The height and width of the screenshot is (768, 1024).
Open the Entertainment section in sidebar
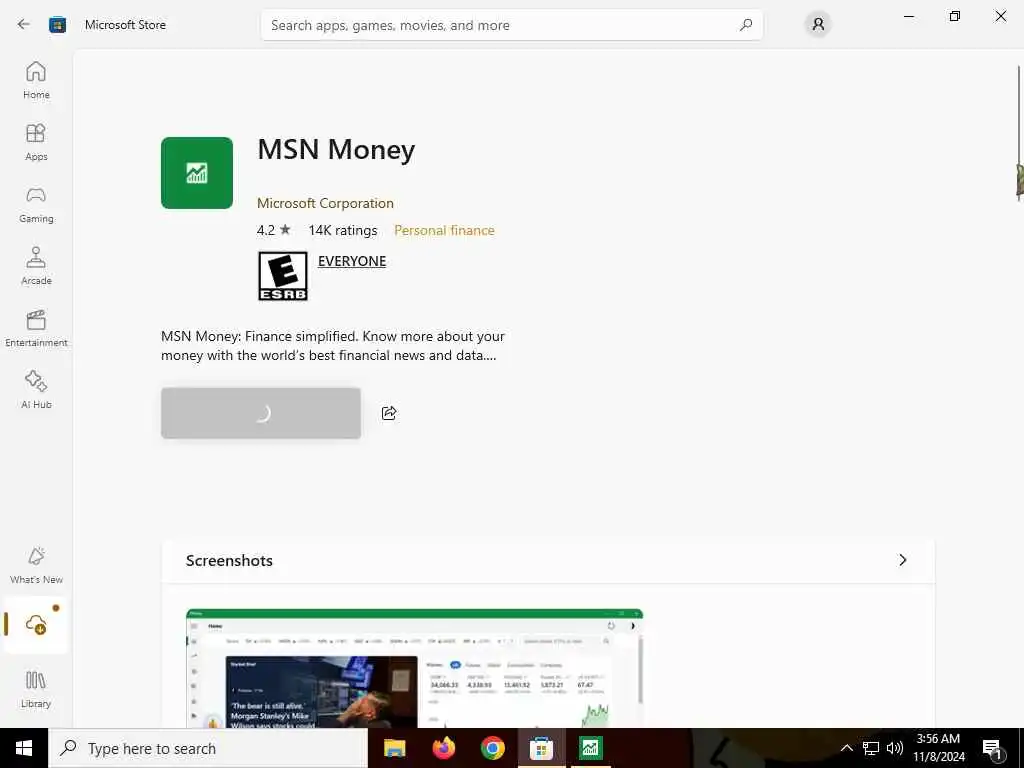[36, 328]
